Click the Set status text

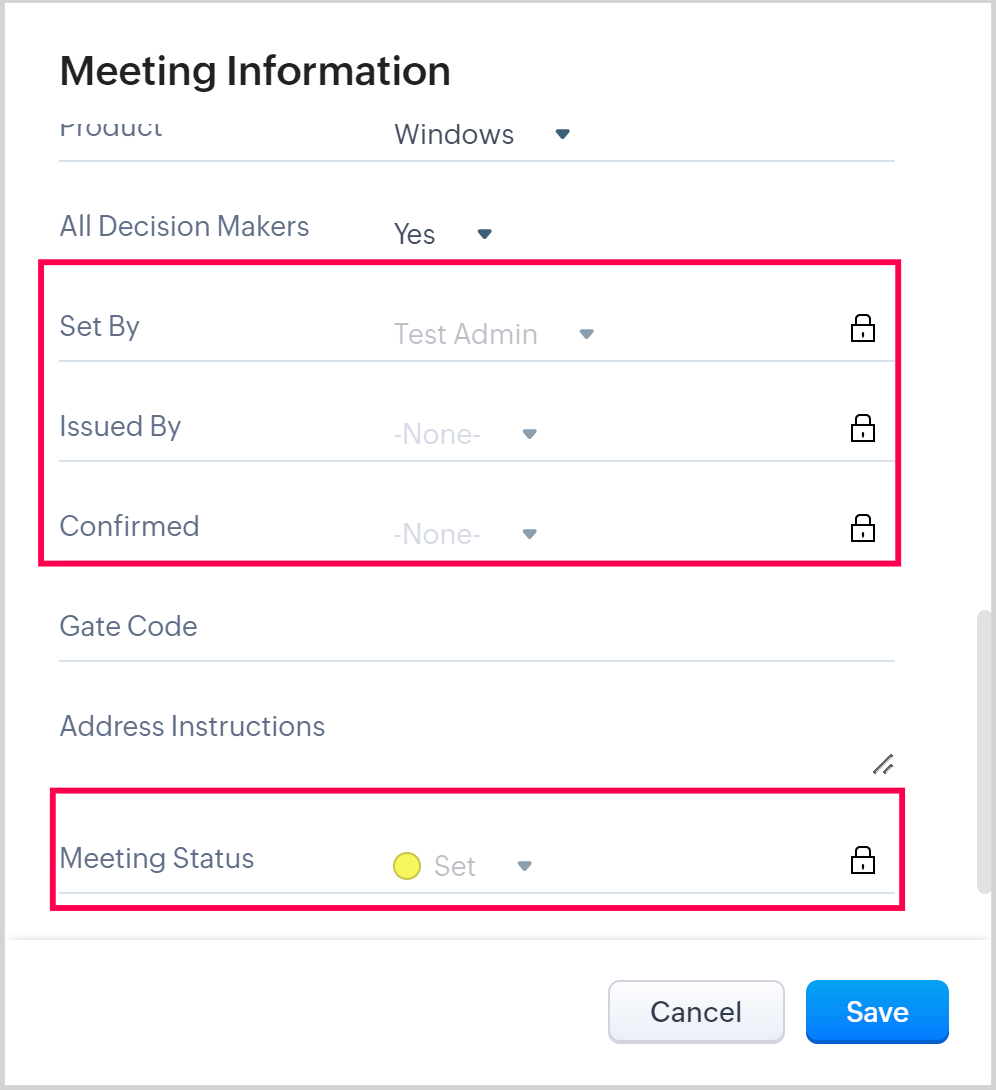(x=455, y=866)
